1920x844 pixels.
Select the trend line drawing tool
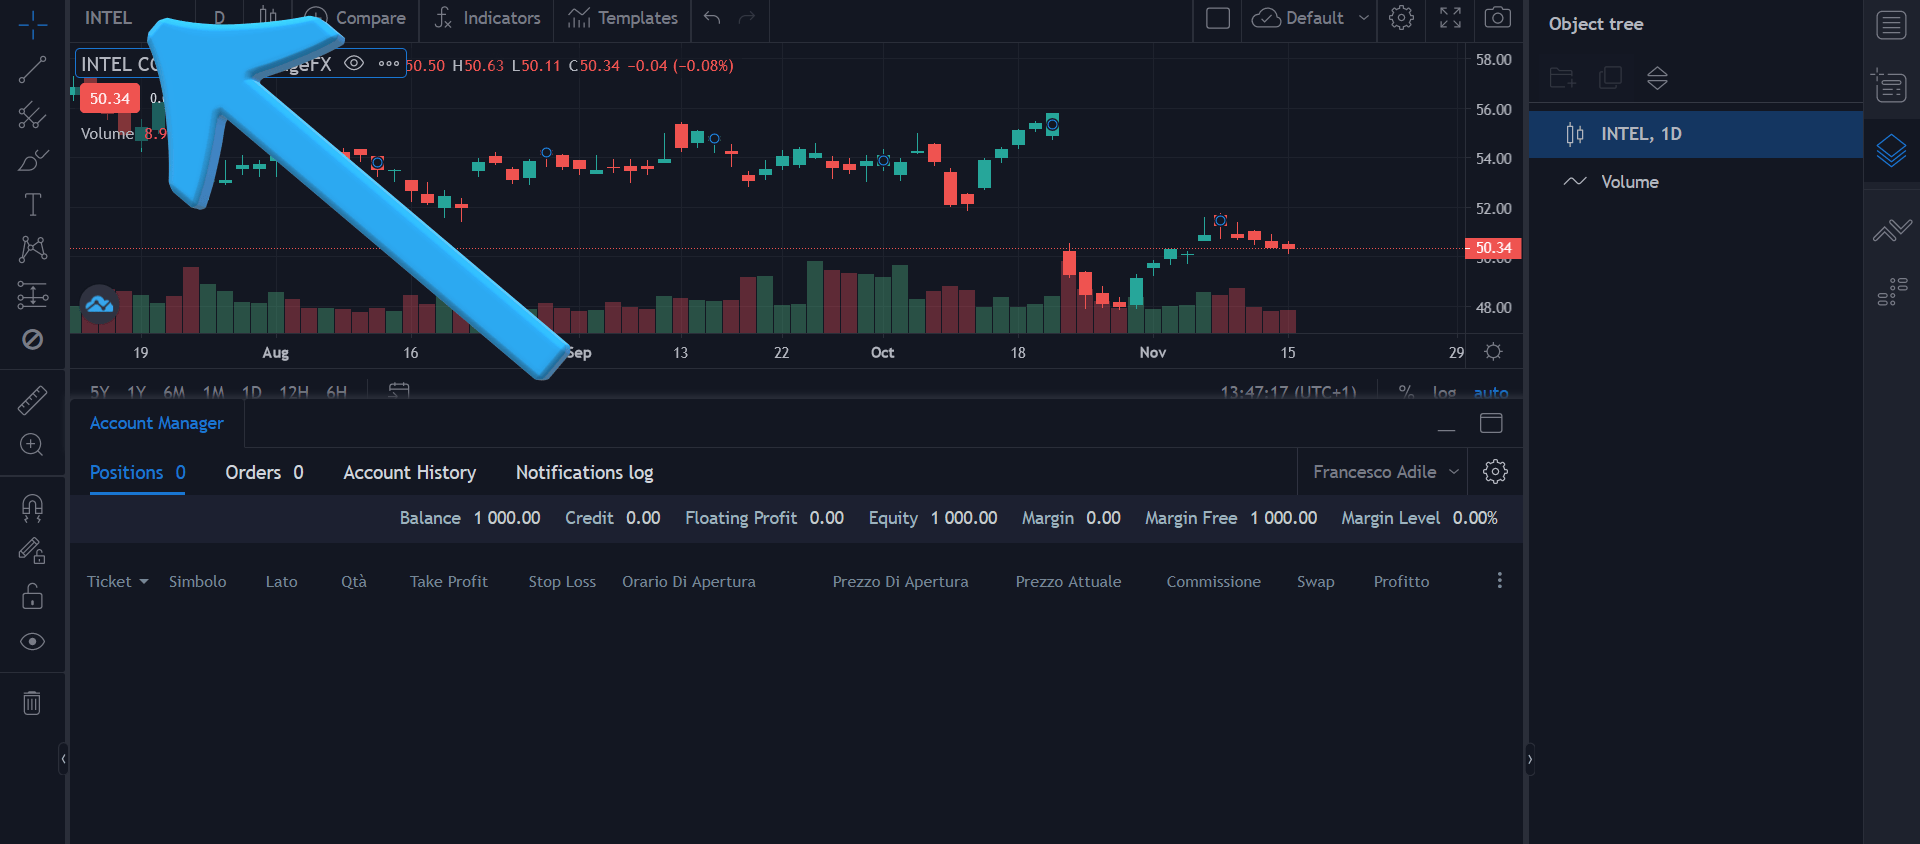[32, 69]
